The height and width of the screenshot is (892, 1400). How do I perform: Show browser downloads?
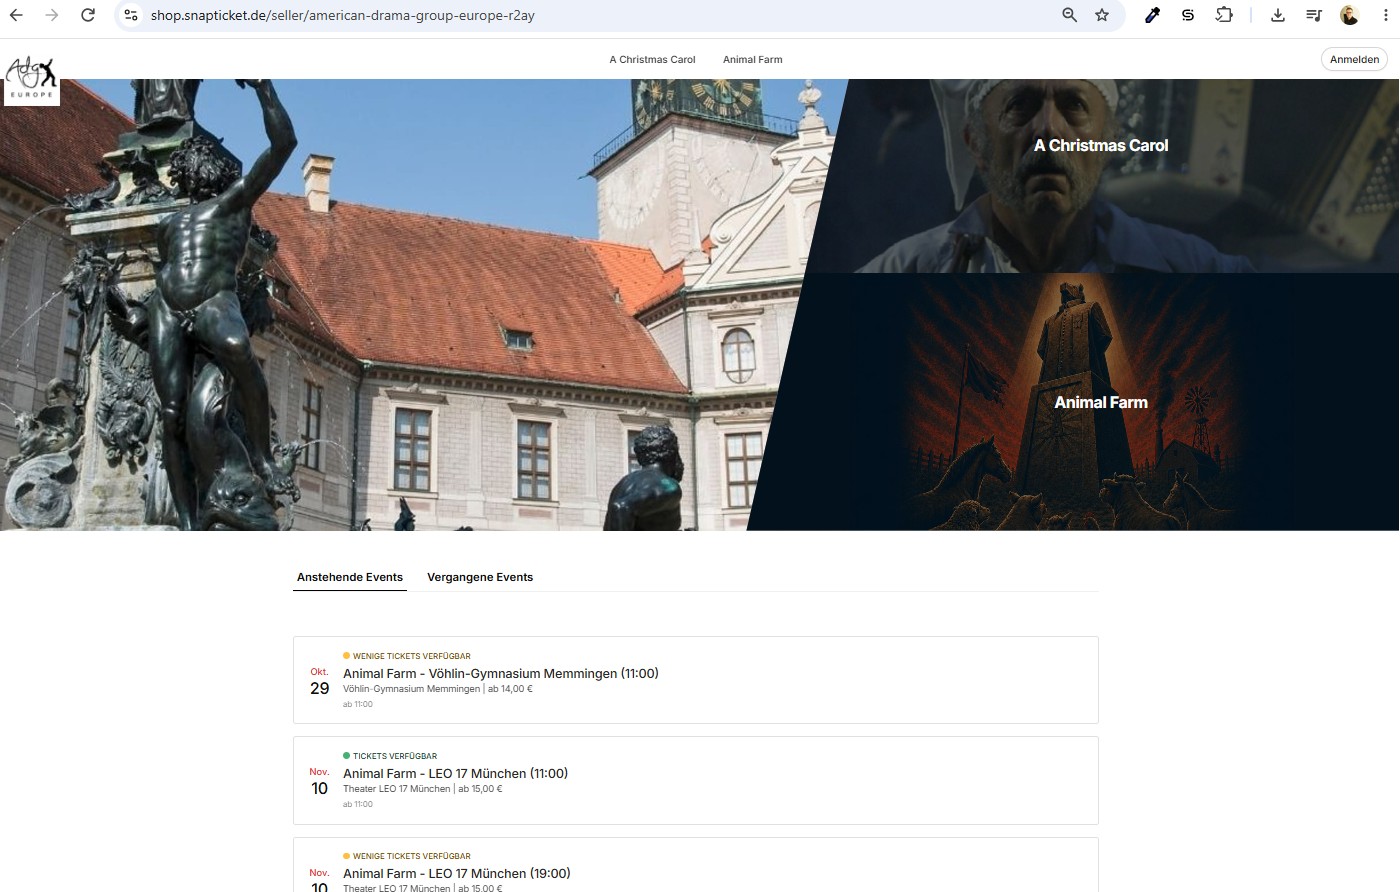pyautogui.click(x=1278, y=15)
